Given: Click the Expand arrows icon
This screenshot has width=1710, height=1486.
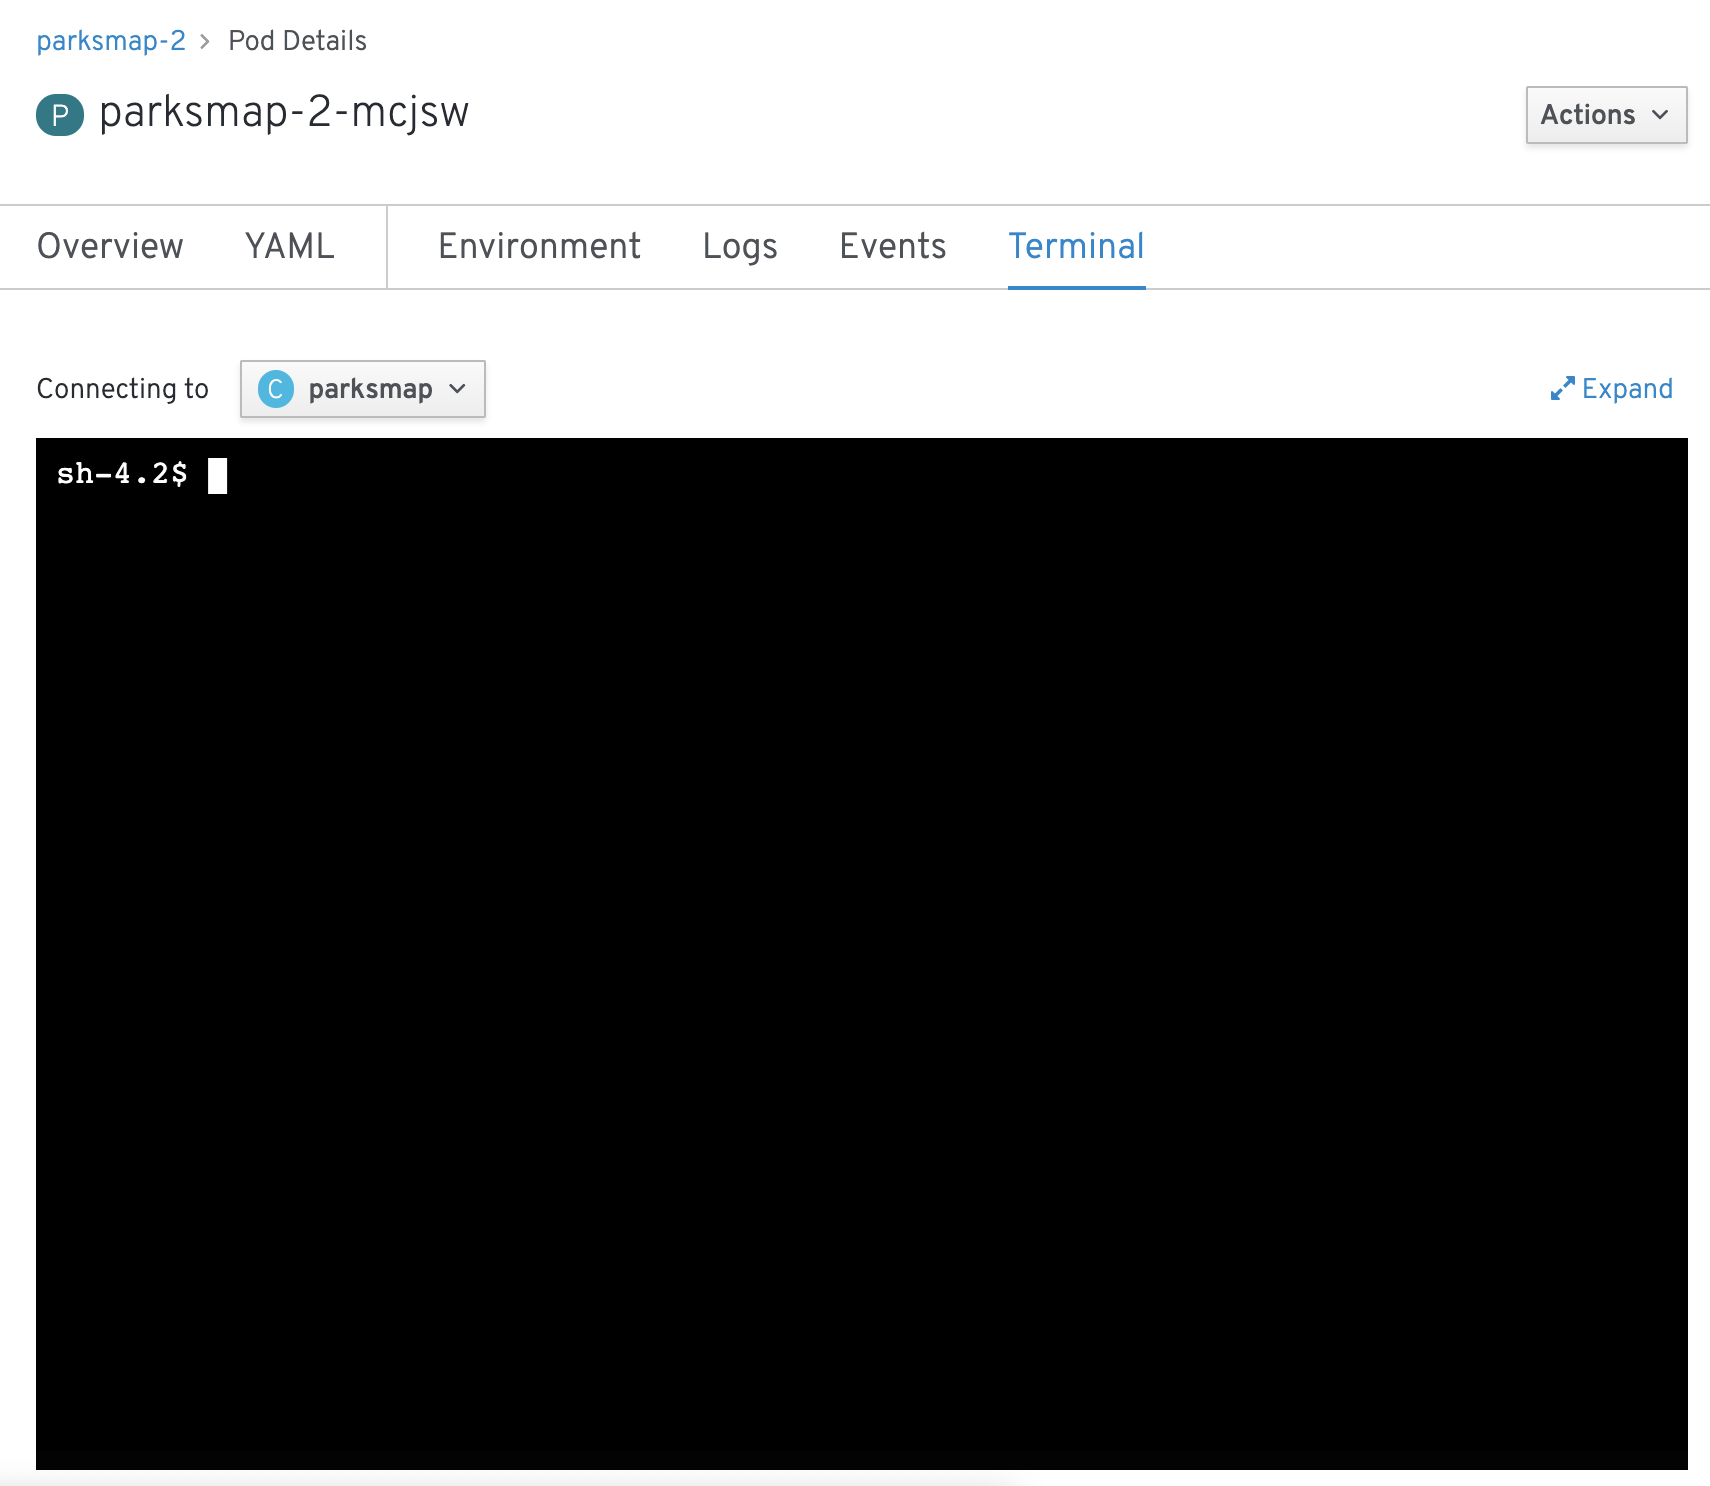Looking at the screenshot, I should 1562,389.
